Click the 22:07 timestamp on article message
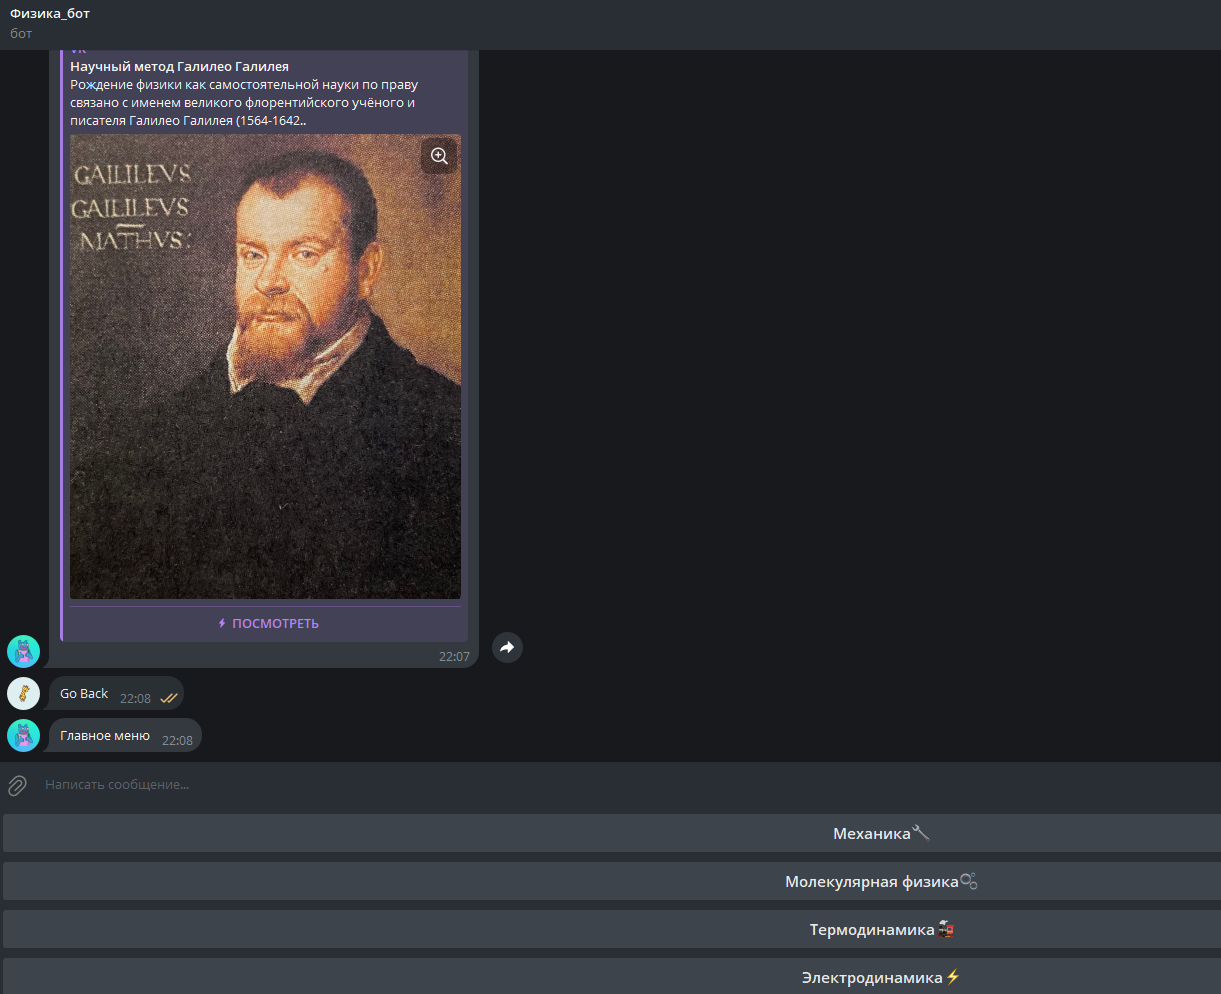This screenshot has width=1221, height=994. tap(454, 657)
